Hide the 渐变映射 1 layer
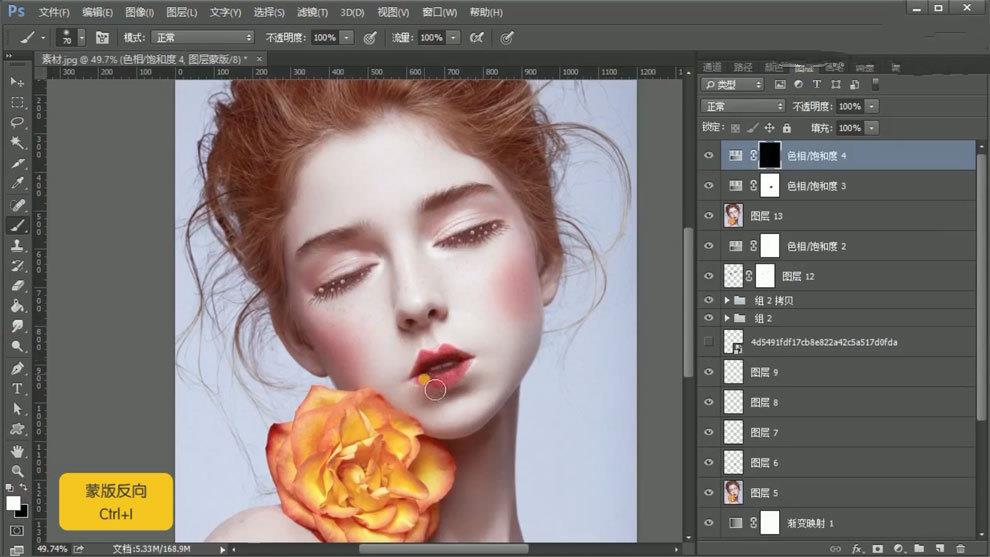The image size is (990, 557). (708, 523)
